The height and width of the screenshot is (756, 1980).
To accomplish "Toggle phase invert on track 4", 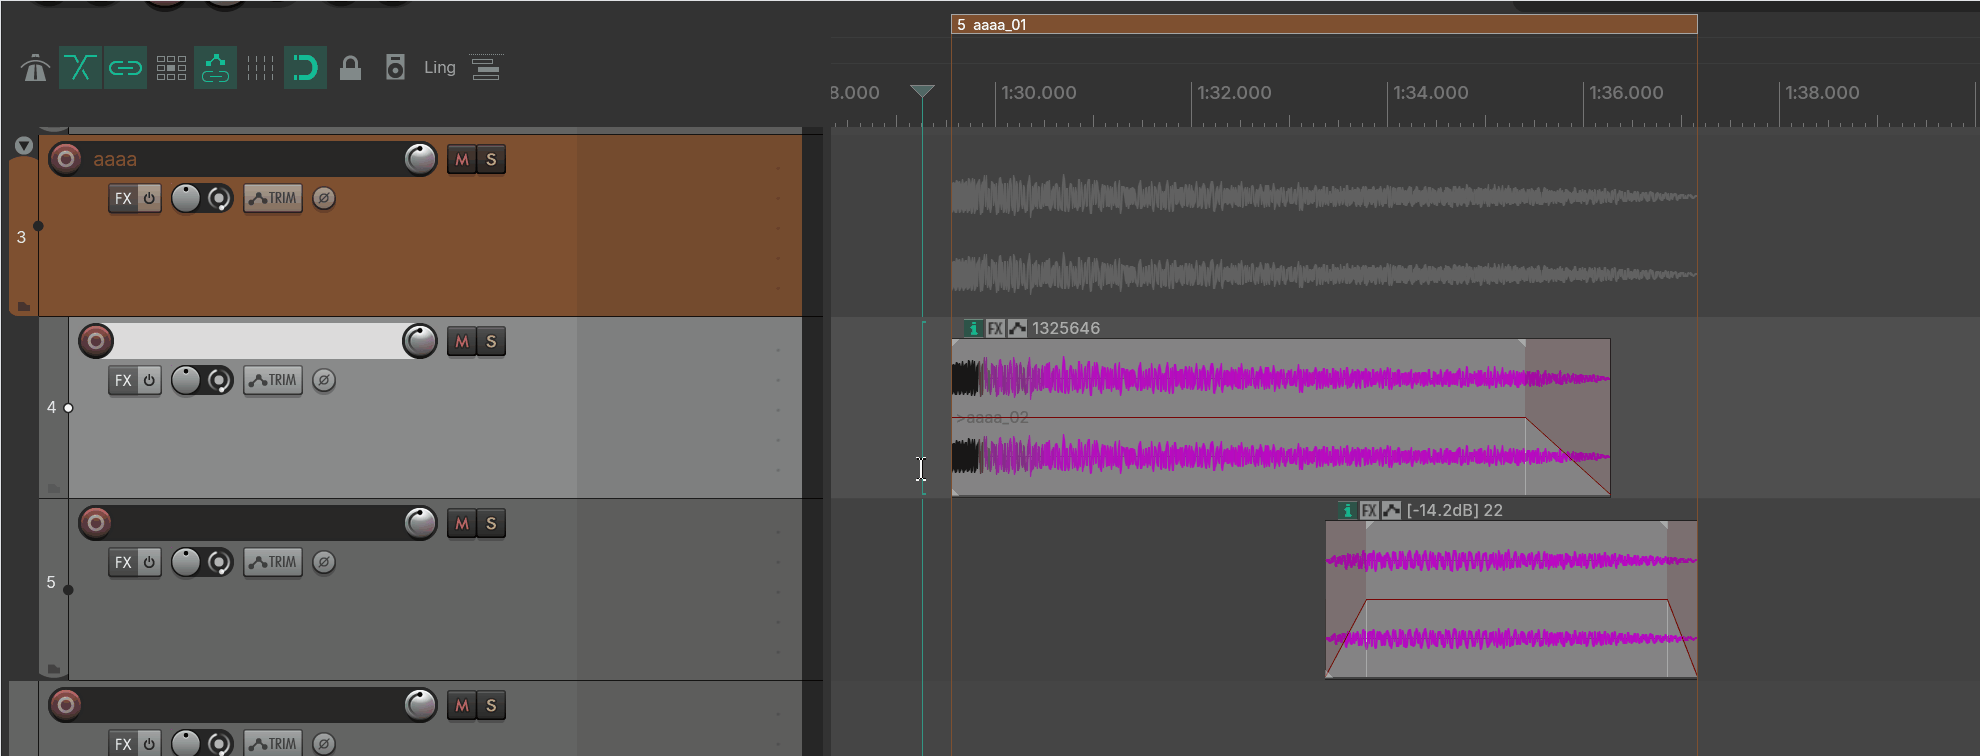I will click(324, 380).
